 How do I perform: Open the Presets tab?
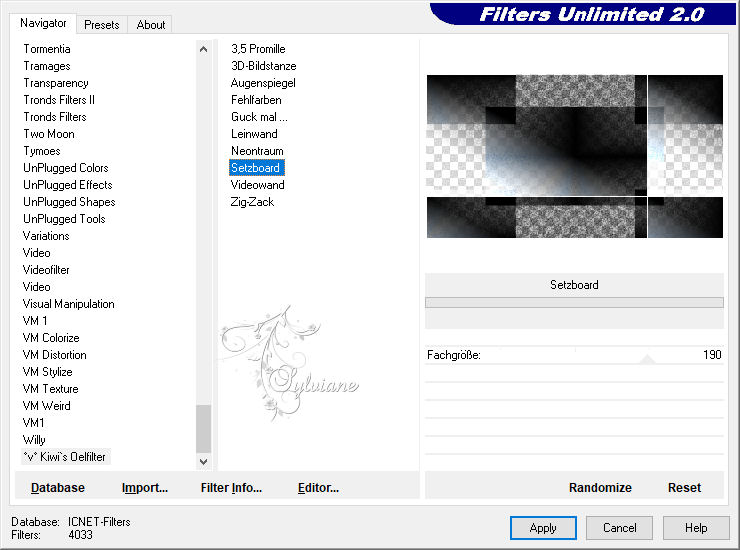tap(101, 25)
